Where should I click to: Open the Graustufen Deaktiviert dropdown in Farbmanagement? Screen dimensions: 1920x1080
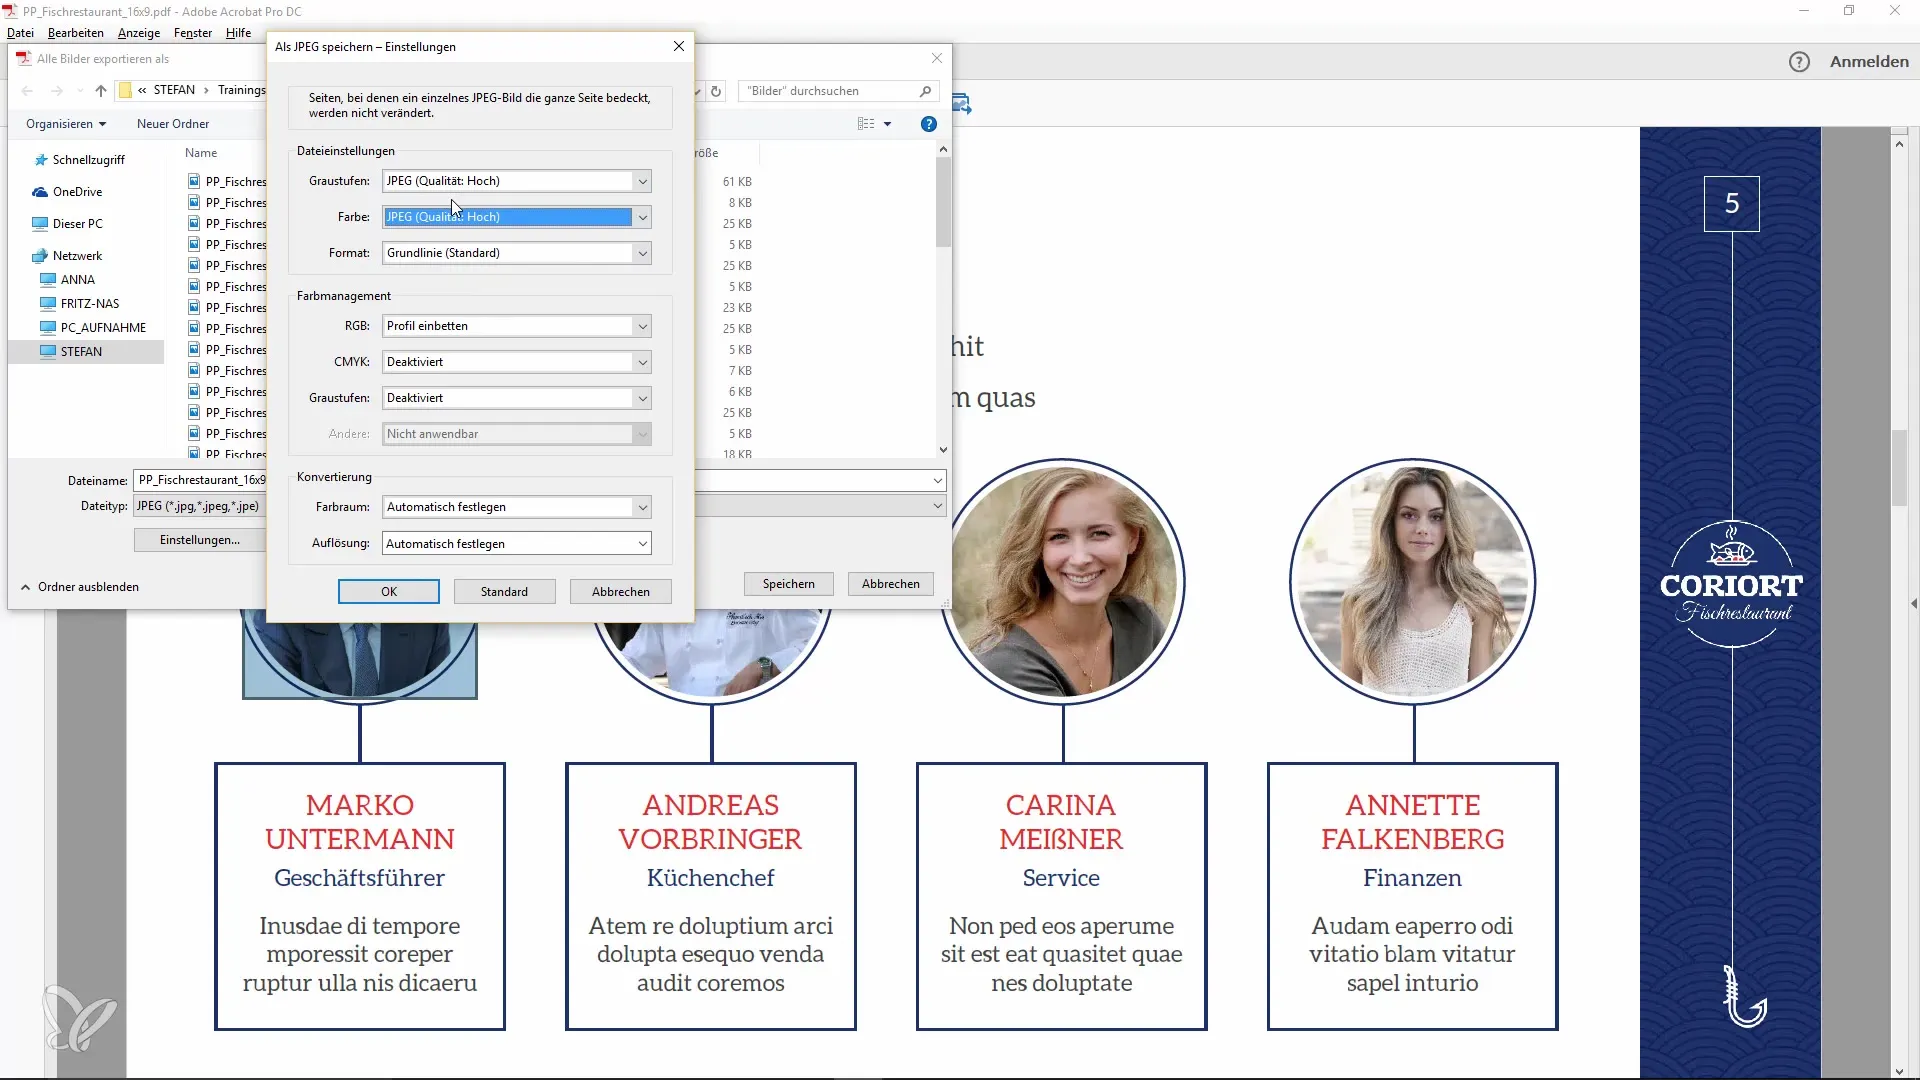517,398
